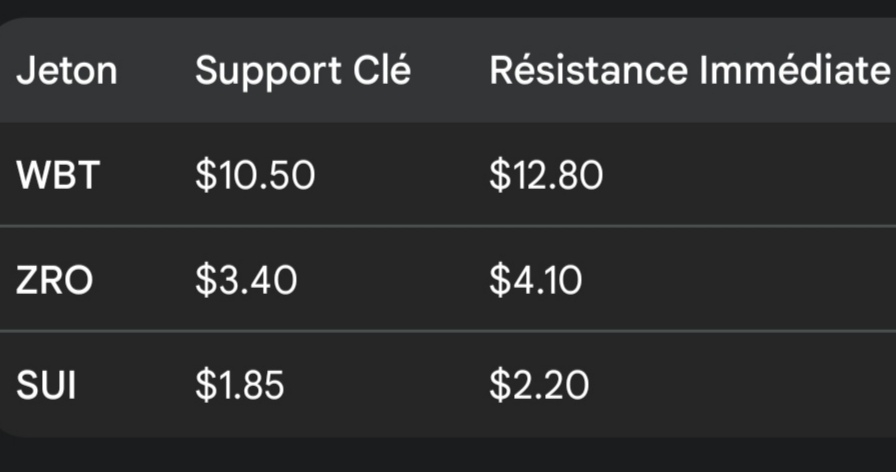Click the Jeton column header
The width and height of the screenshot is (896, 472).
coord(66,71)
